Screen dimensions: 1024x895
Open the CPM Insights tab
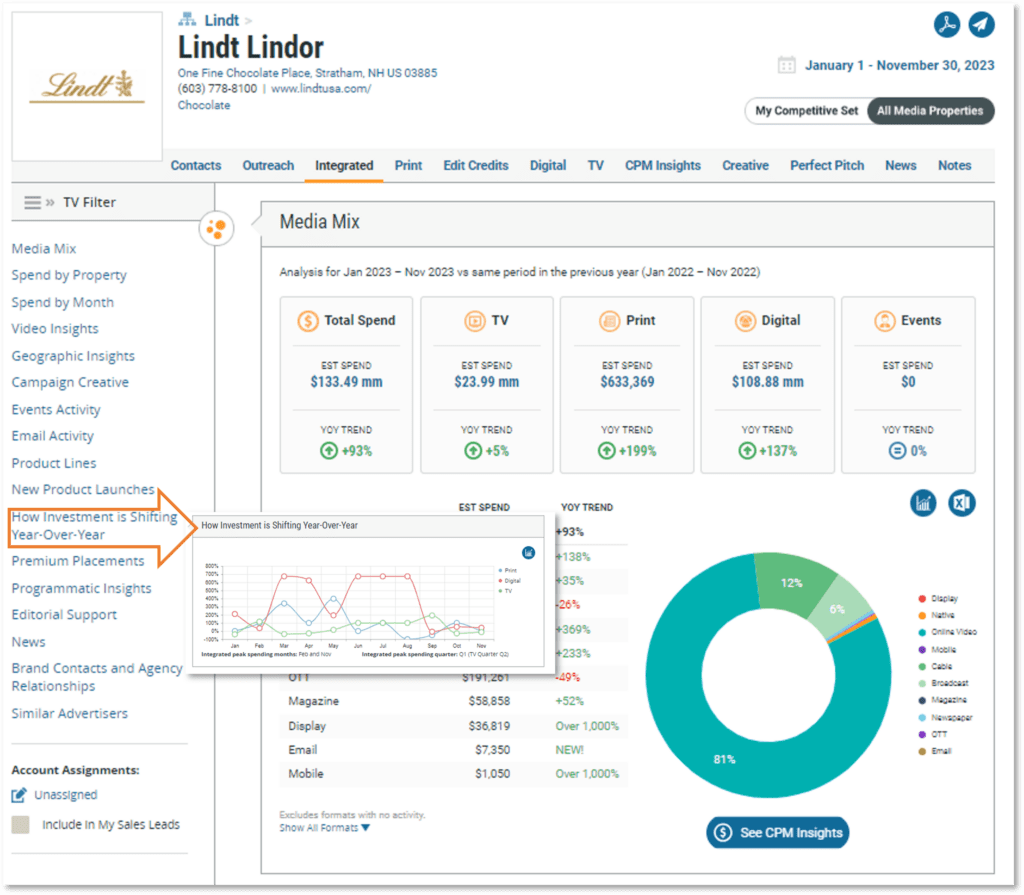coord(663,166)
